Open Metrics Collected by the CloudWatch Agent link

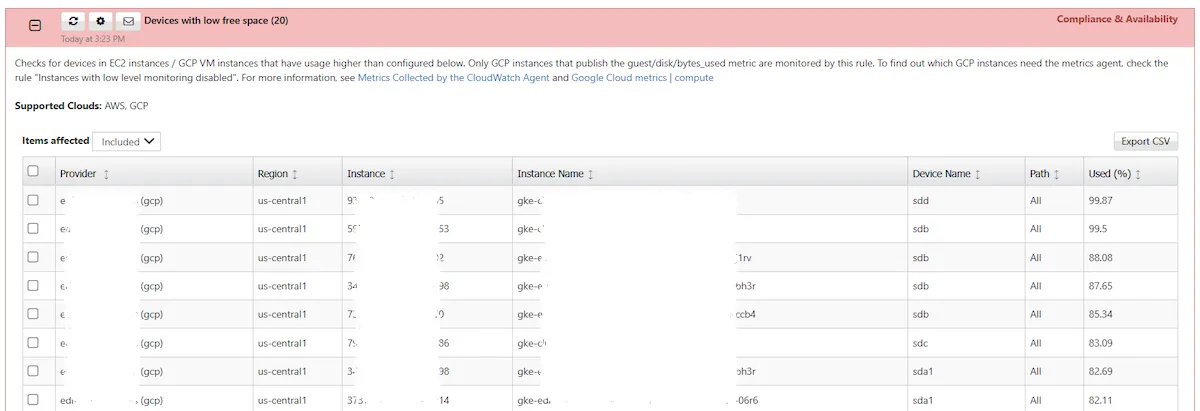[453, 77]
